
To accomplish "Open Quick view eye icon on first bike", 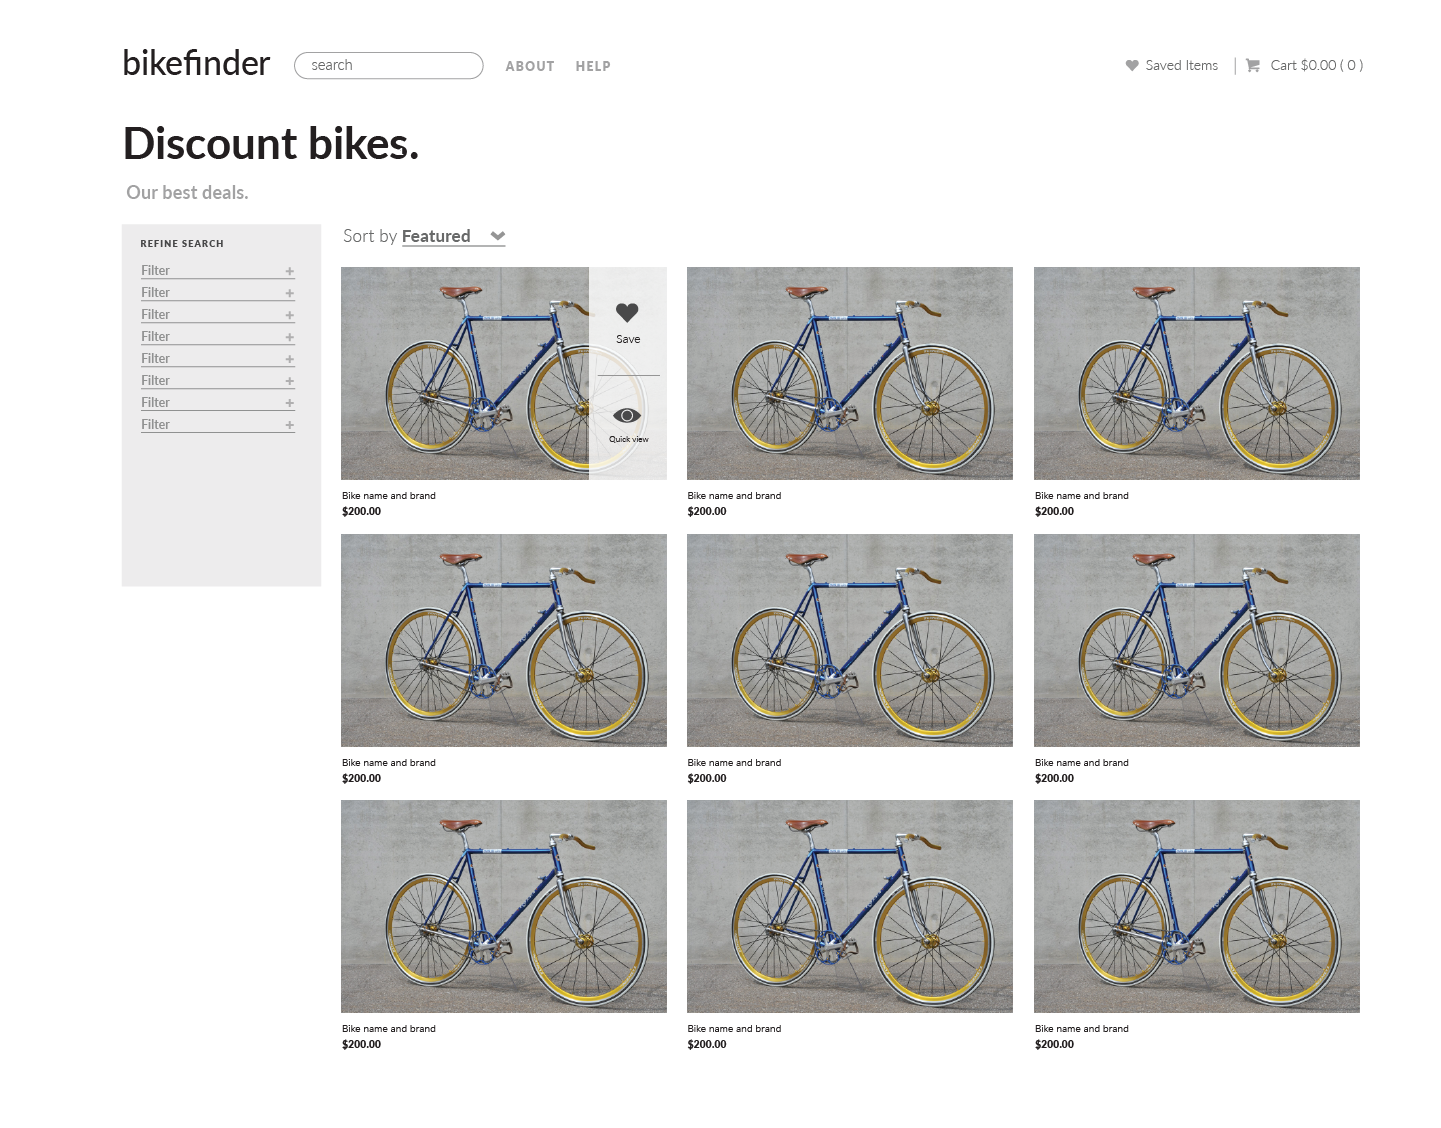I will pyautogui.click(x=627, y=416).
